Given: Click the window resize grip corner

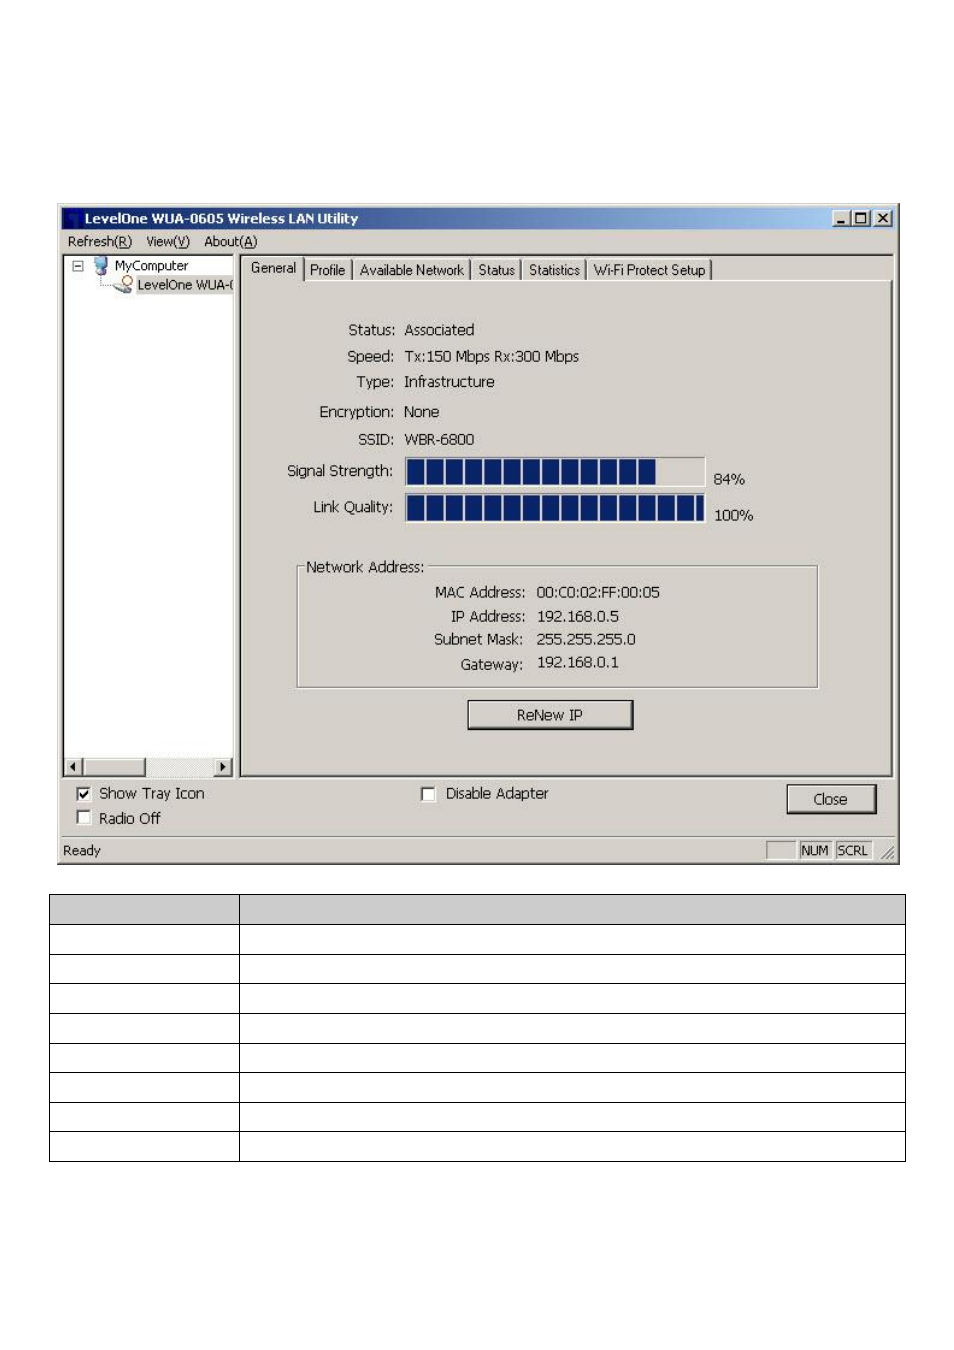Looking at the screenshot, I should click(887, 852).
